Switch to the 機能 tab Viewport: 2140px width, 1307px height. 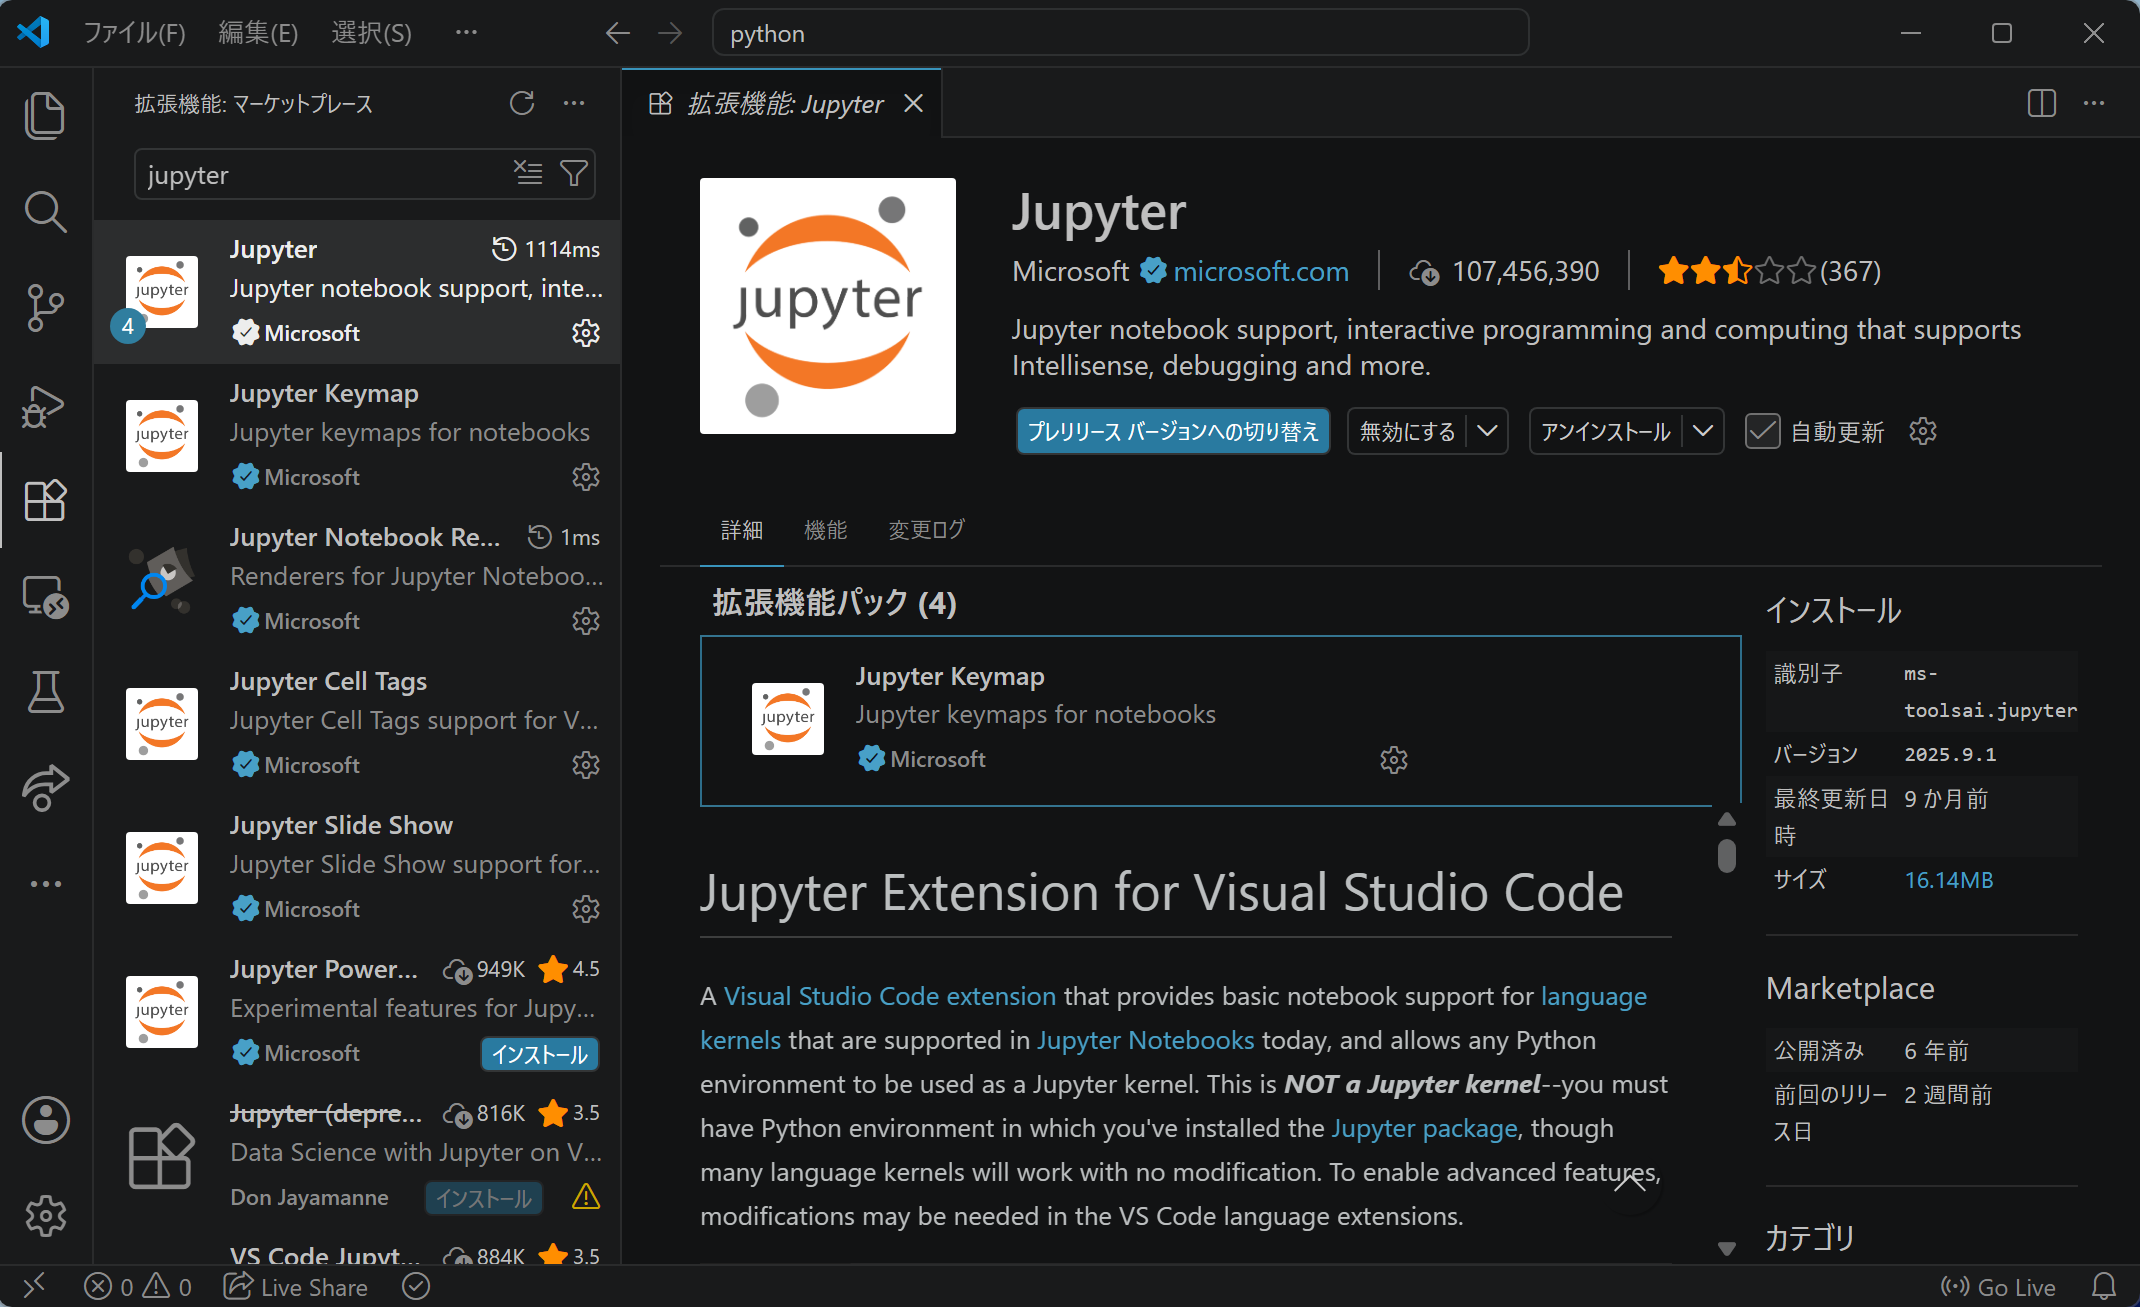pos(826,530)
